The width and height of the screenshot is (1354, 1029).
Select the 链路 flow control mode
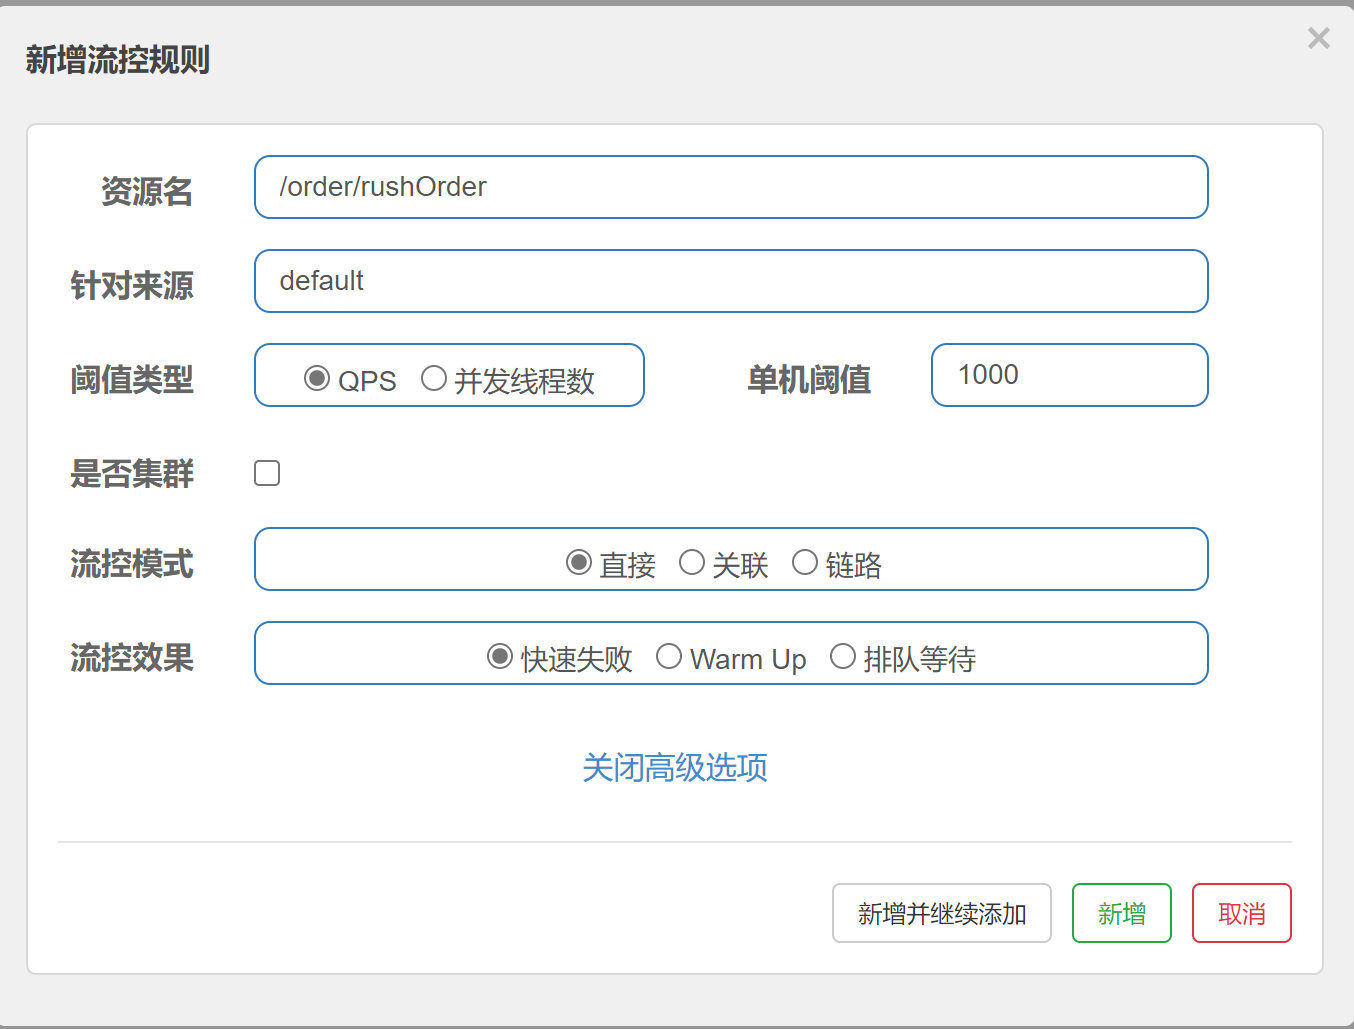[x=805, y=562]
